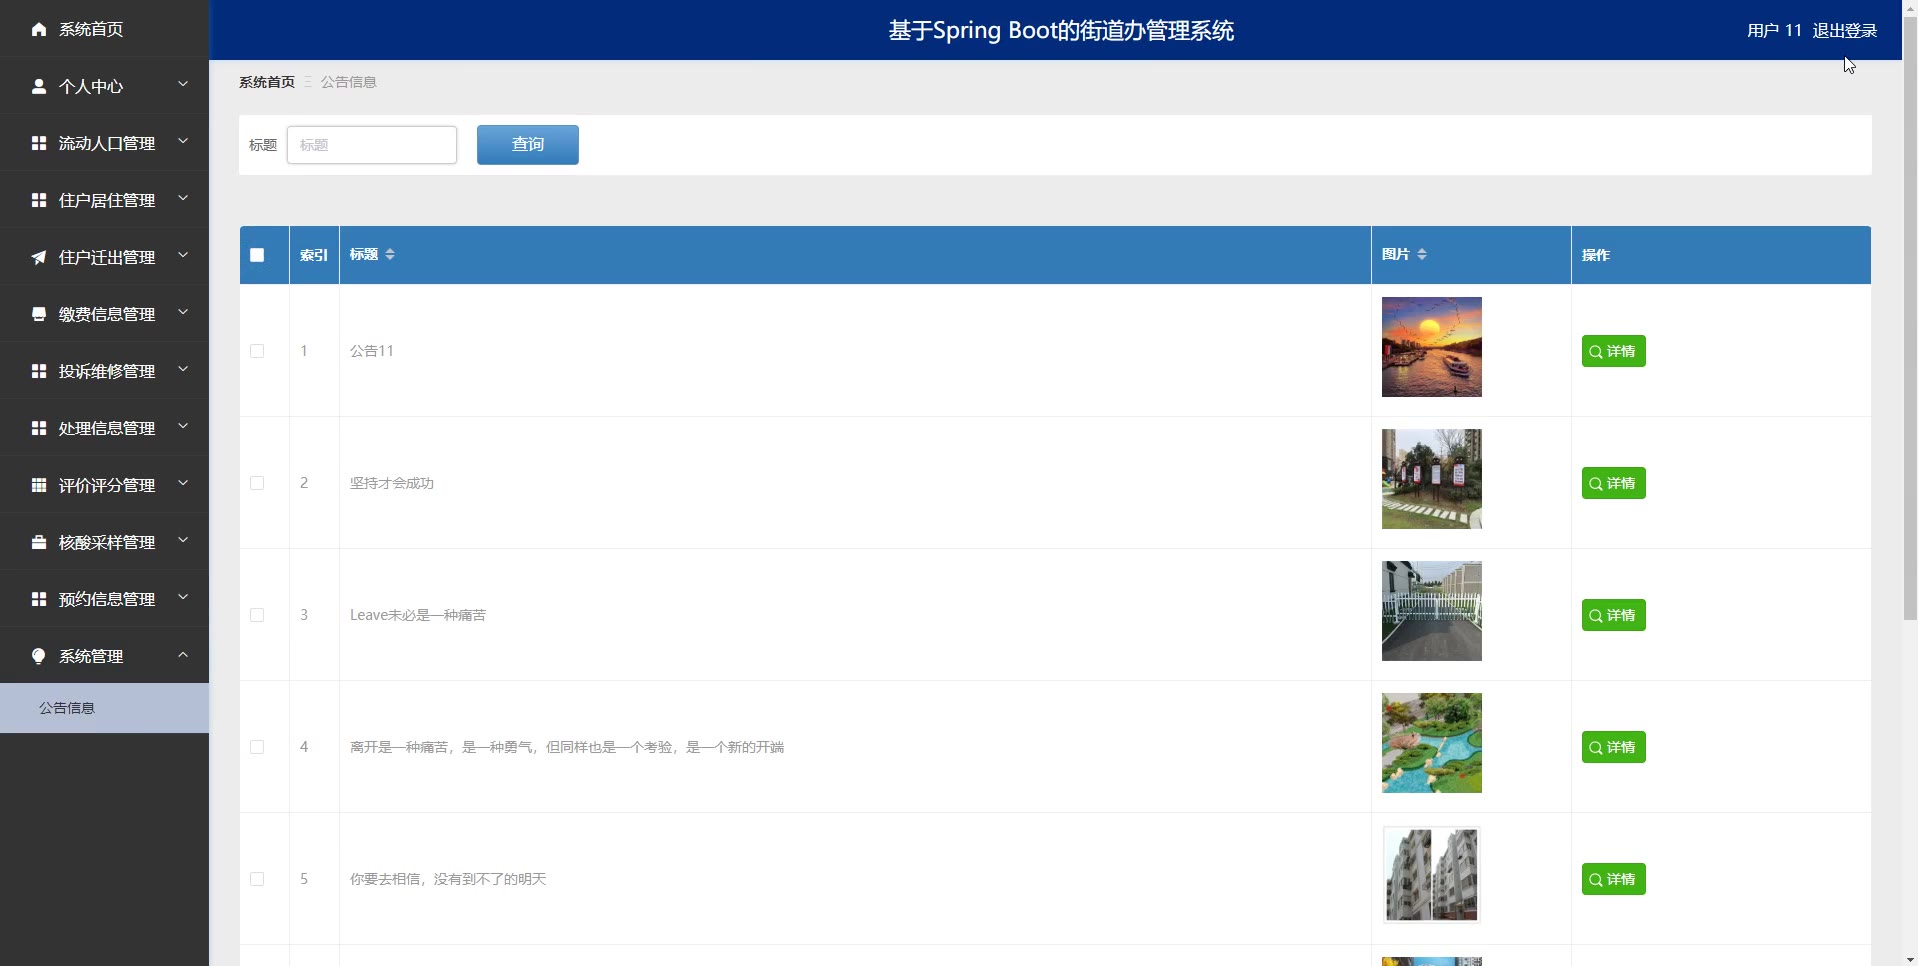The height and width of the screenshot is (966, 1918).
Task: Click the grid icon for 流动人口管理
Action: 38,142
